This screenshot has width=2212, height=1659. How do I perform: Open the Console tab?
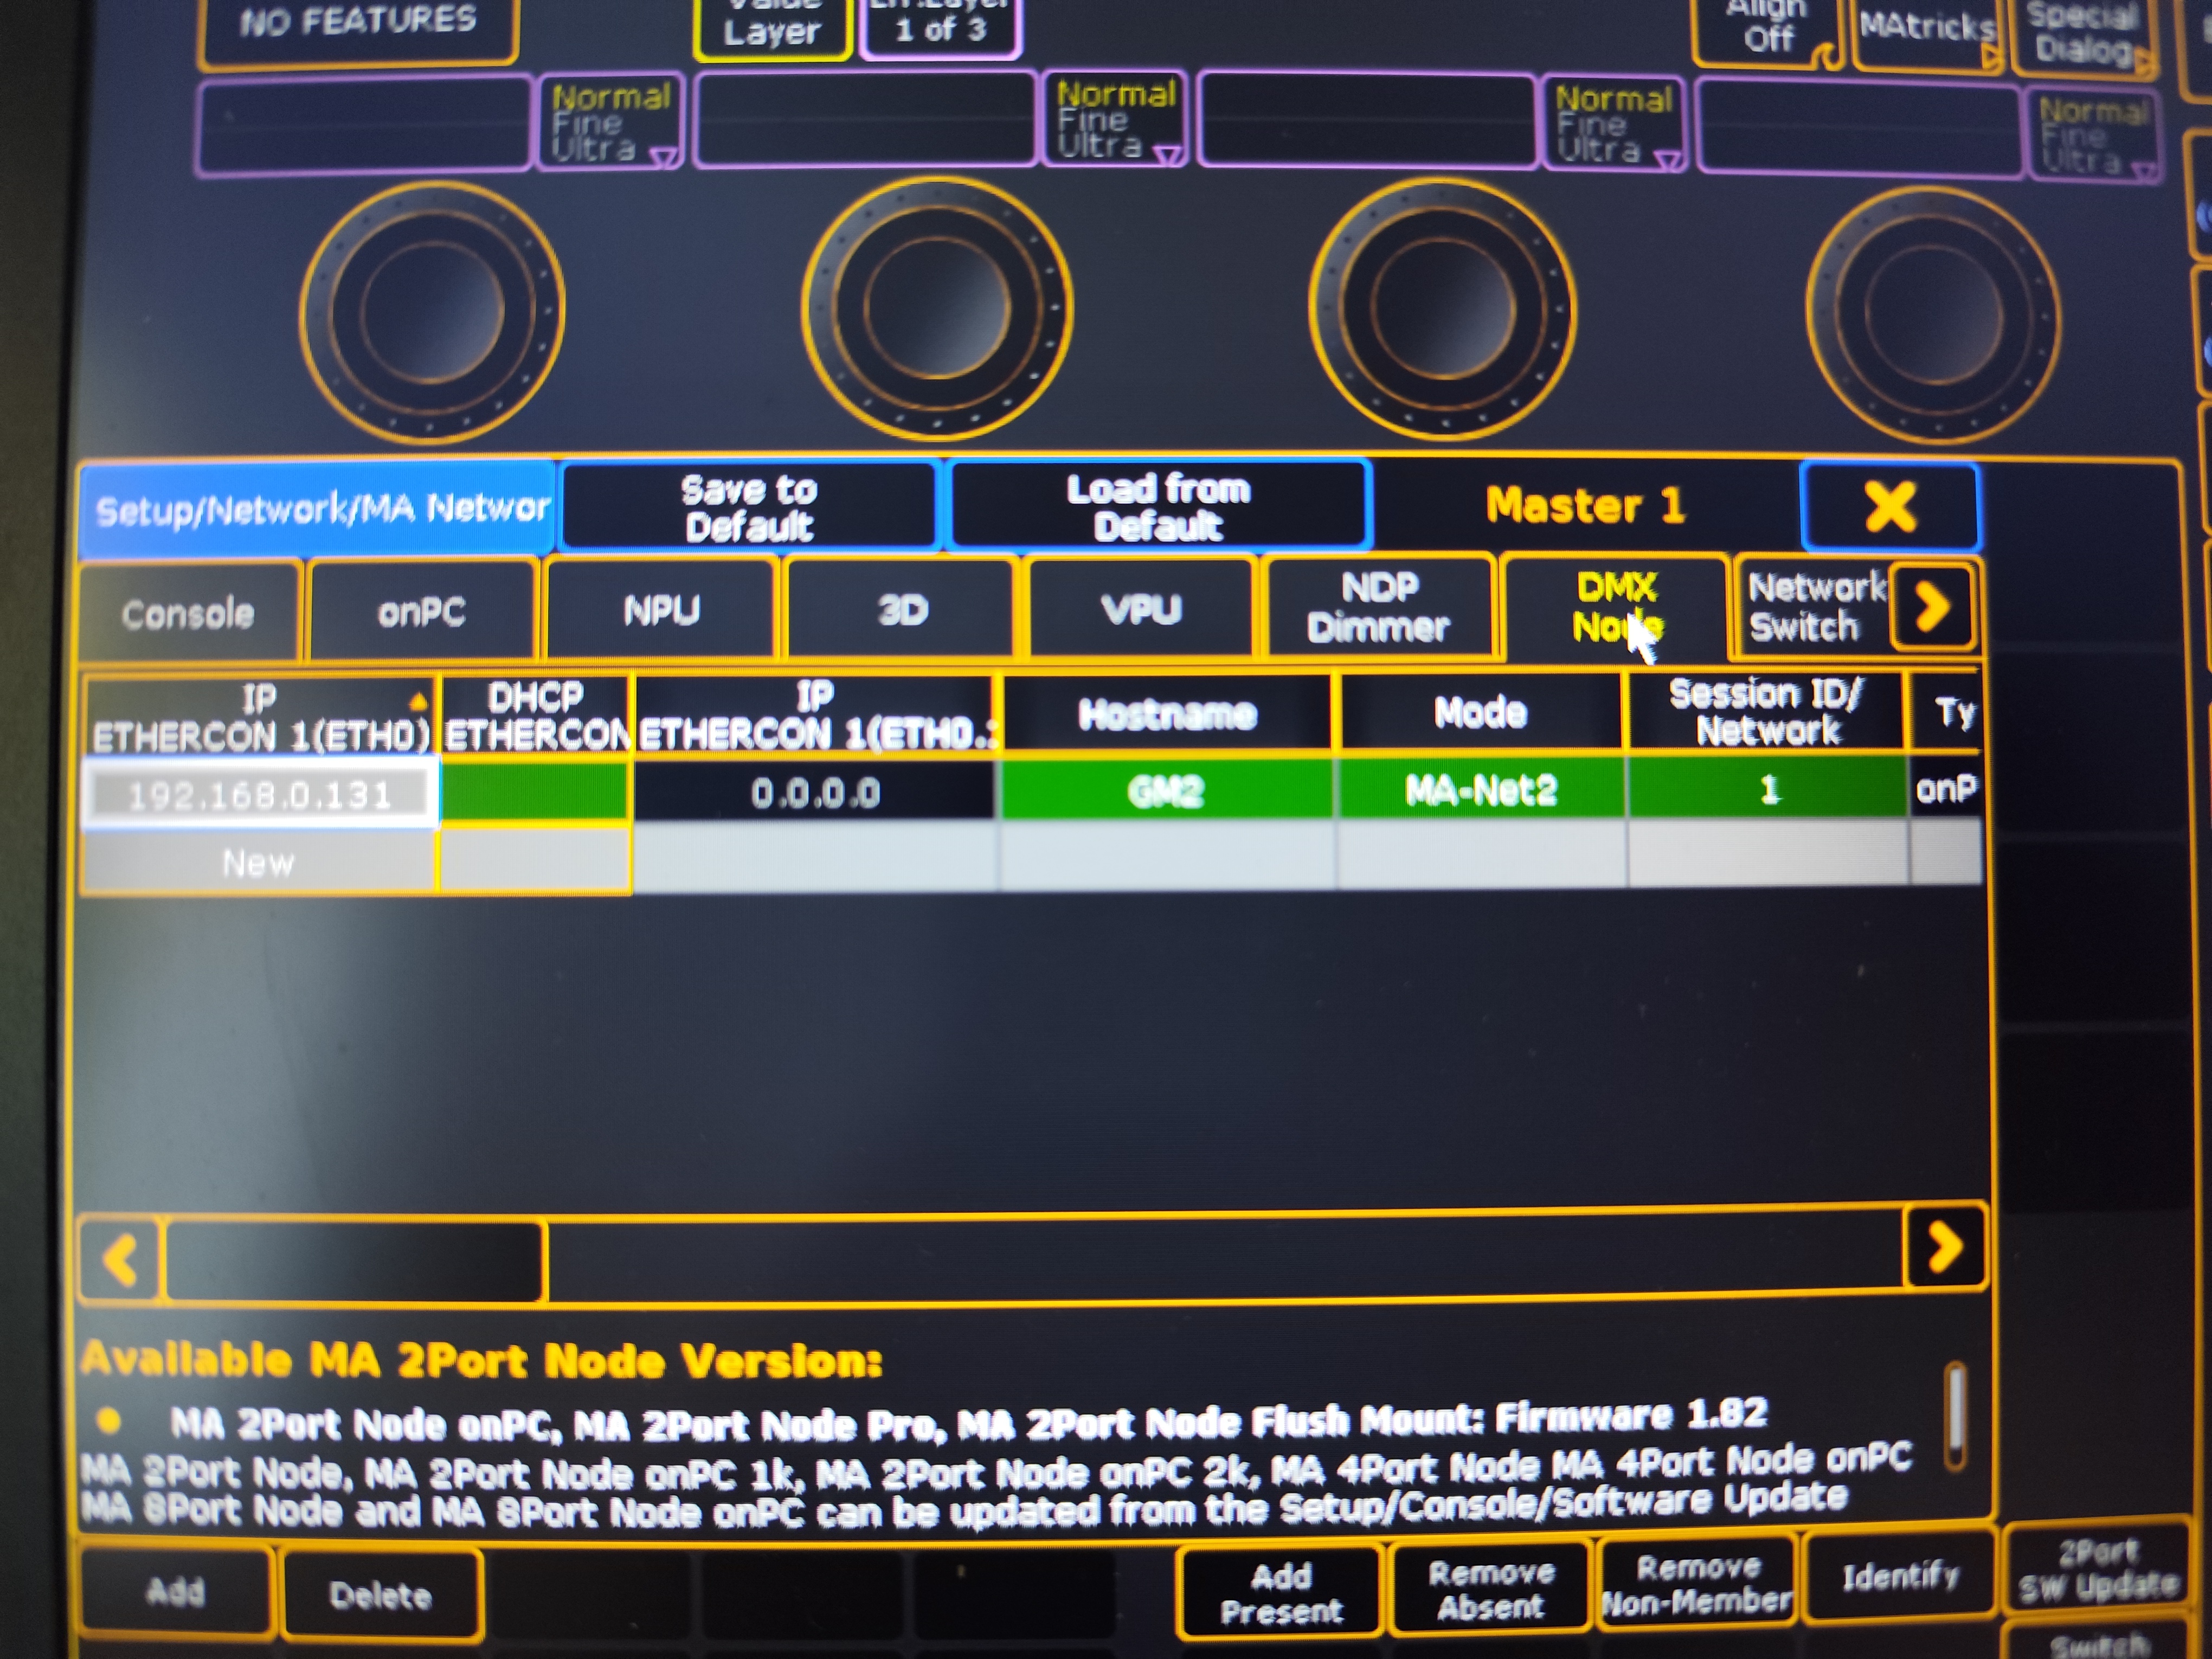[x=188, y=612]
